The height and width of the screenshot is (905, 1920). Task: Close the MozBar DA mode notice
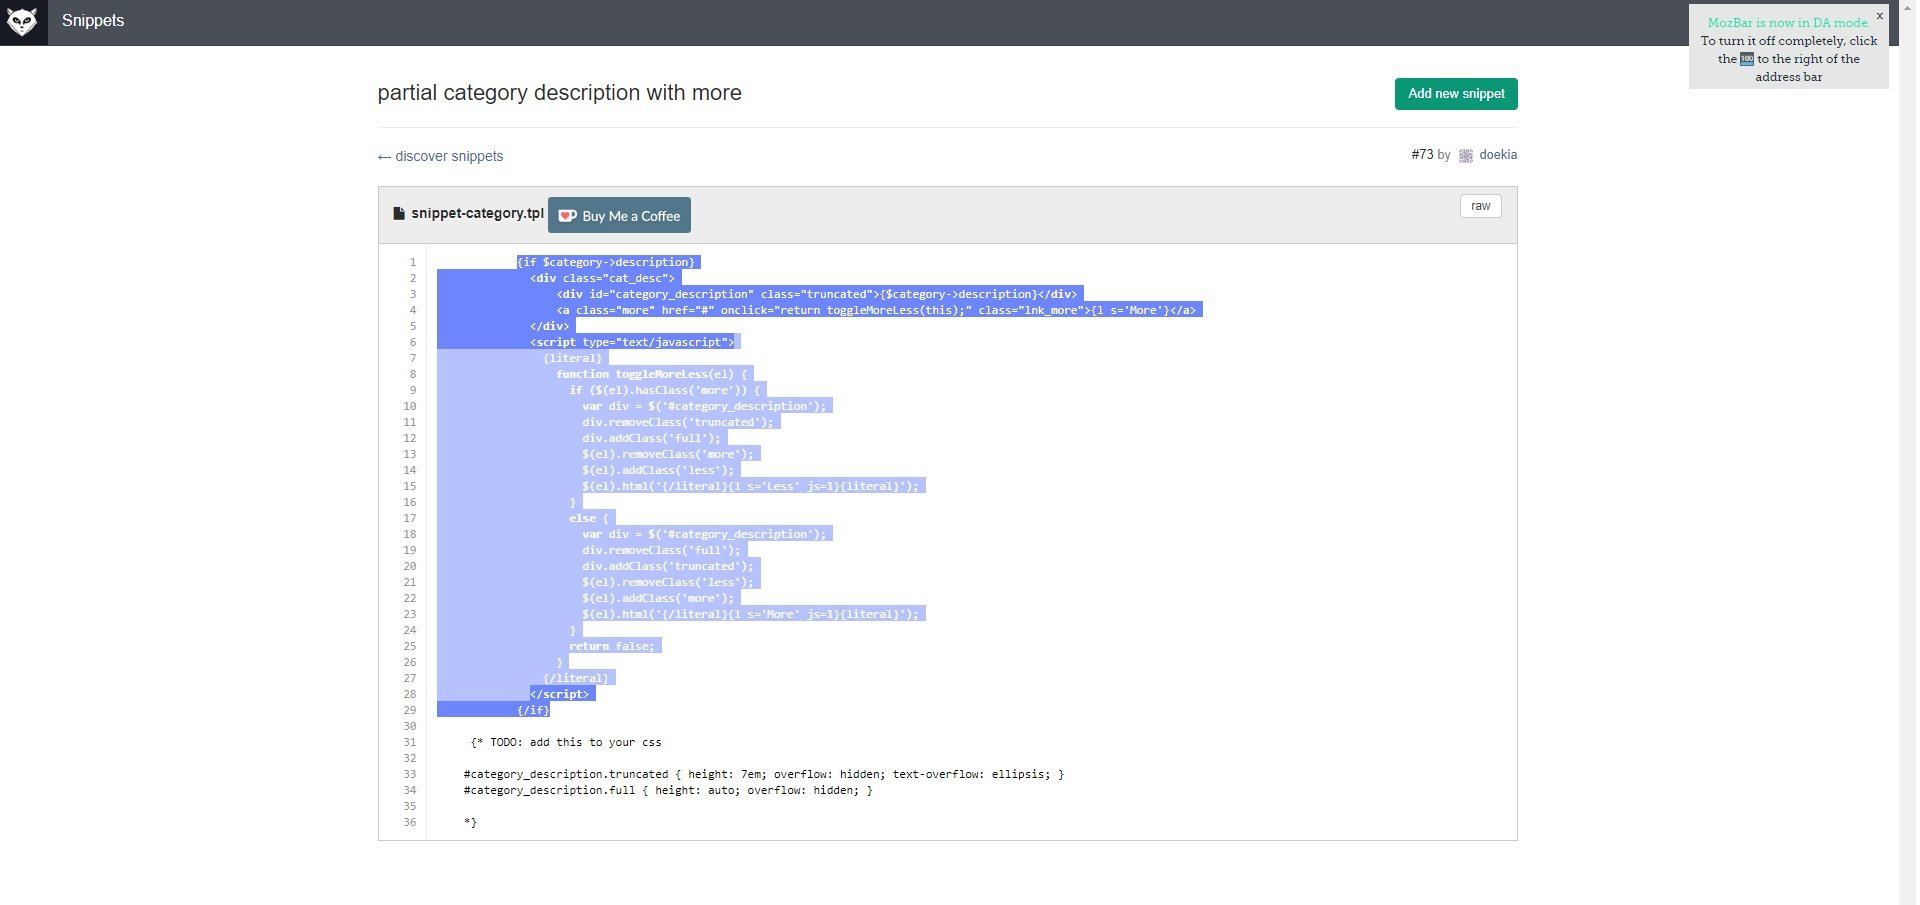tap(1879, 15)
